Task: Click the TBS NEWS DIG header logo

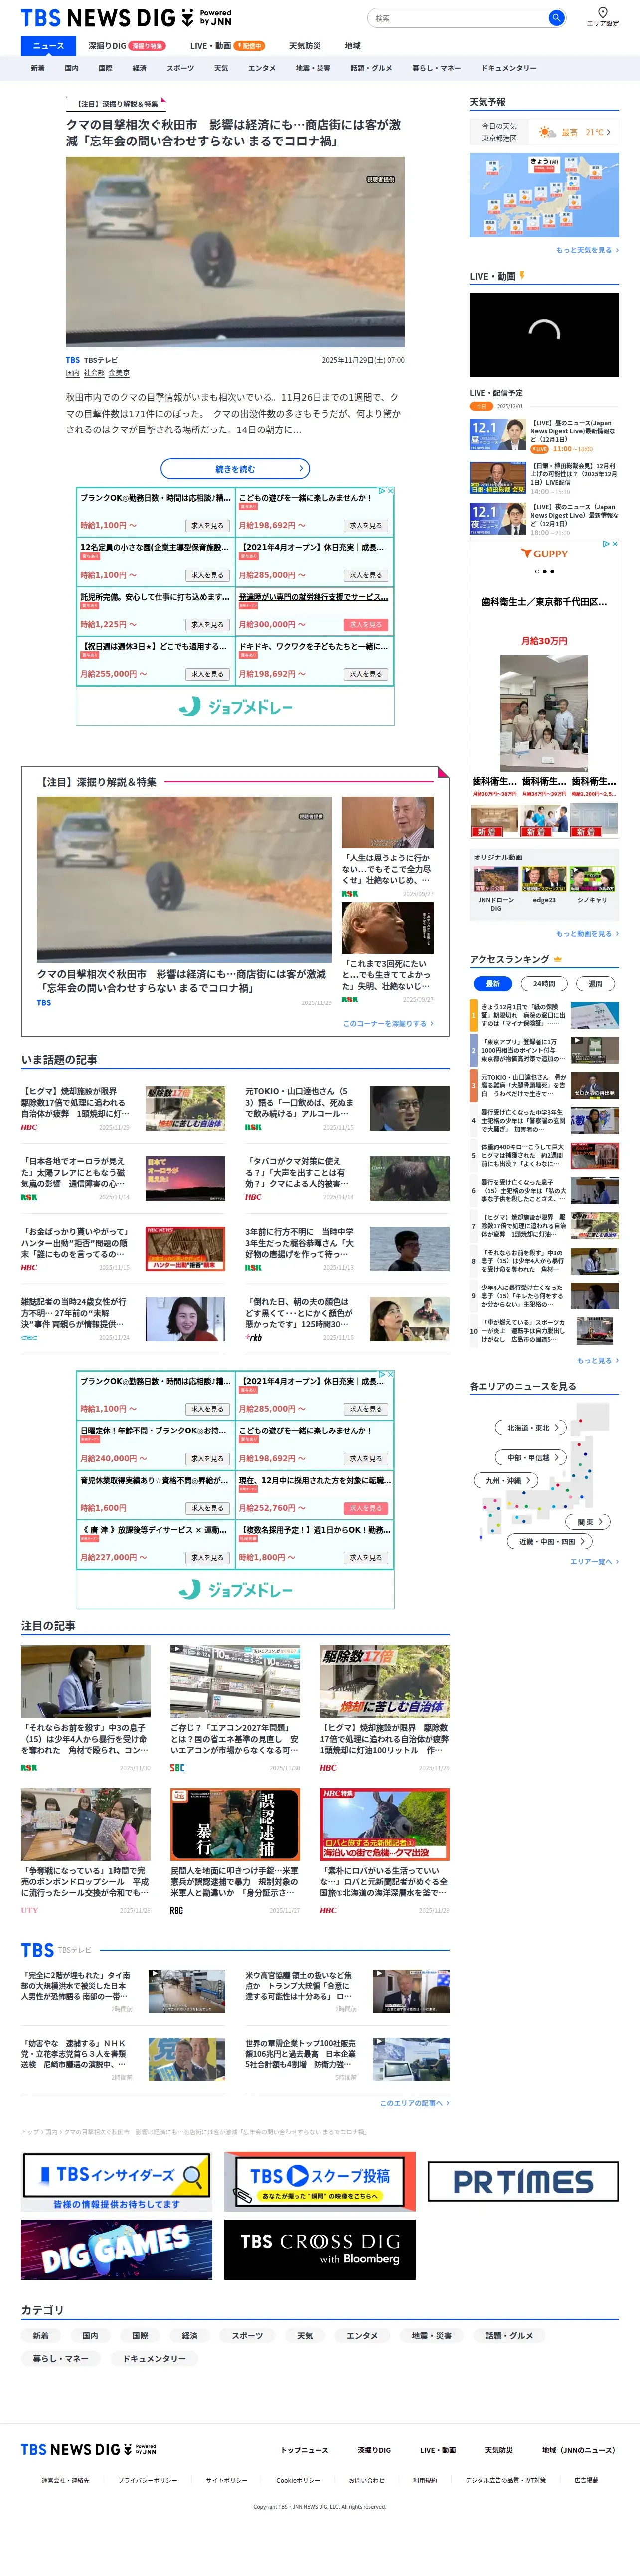Action: click(x=126, y=18)
